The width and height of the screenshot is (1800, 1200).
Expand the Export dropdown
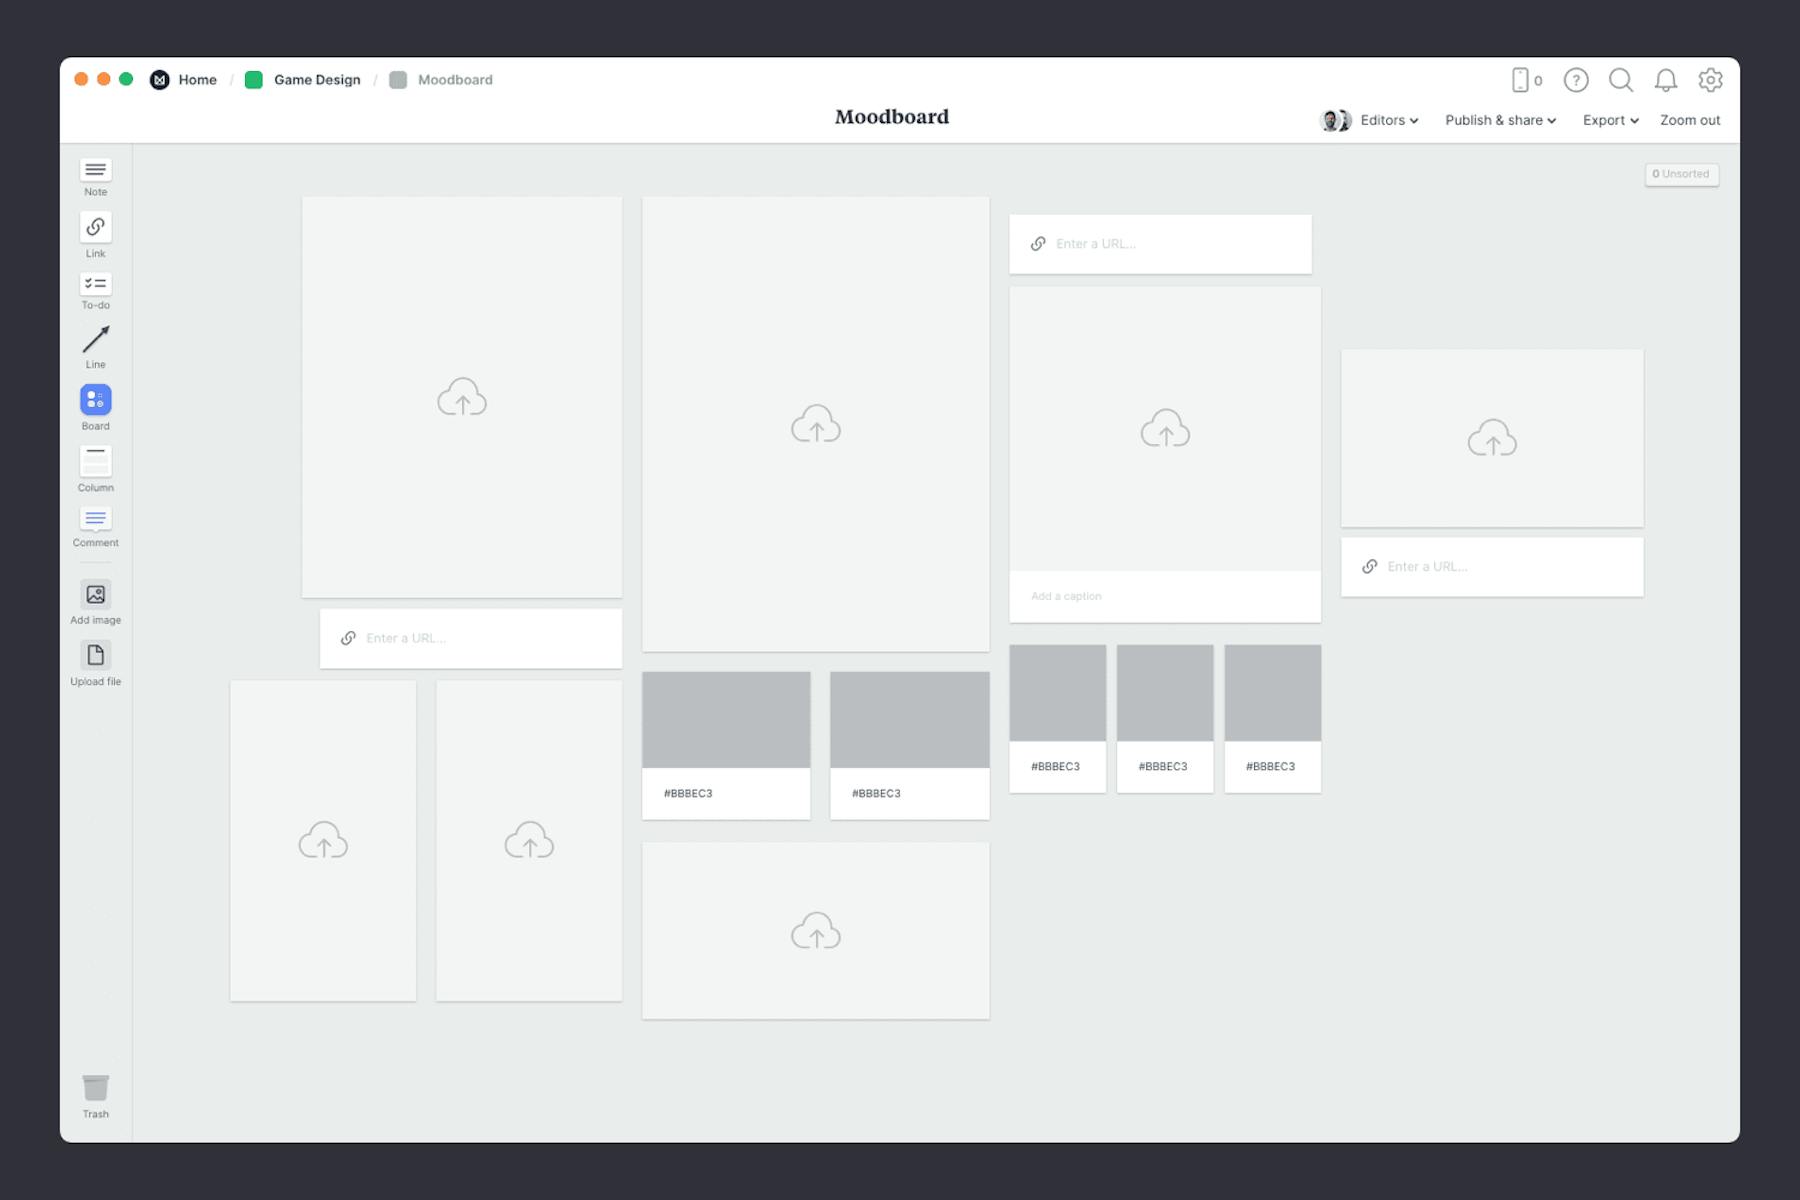1609,120
